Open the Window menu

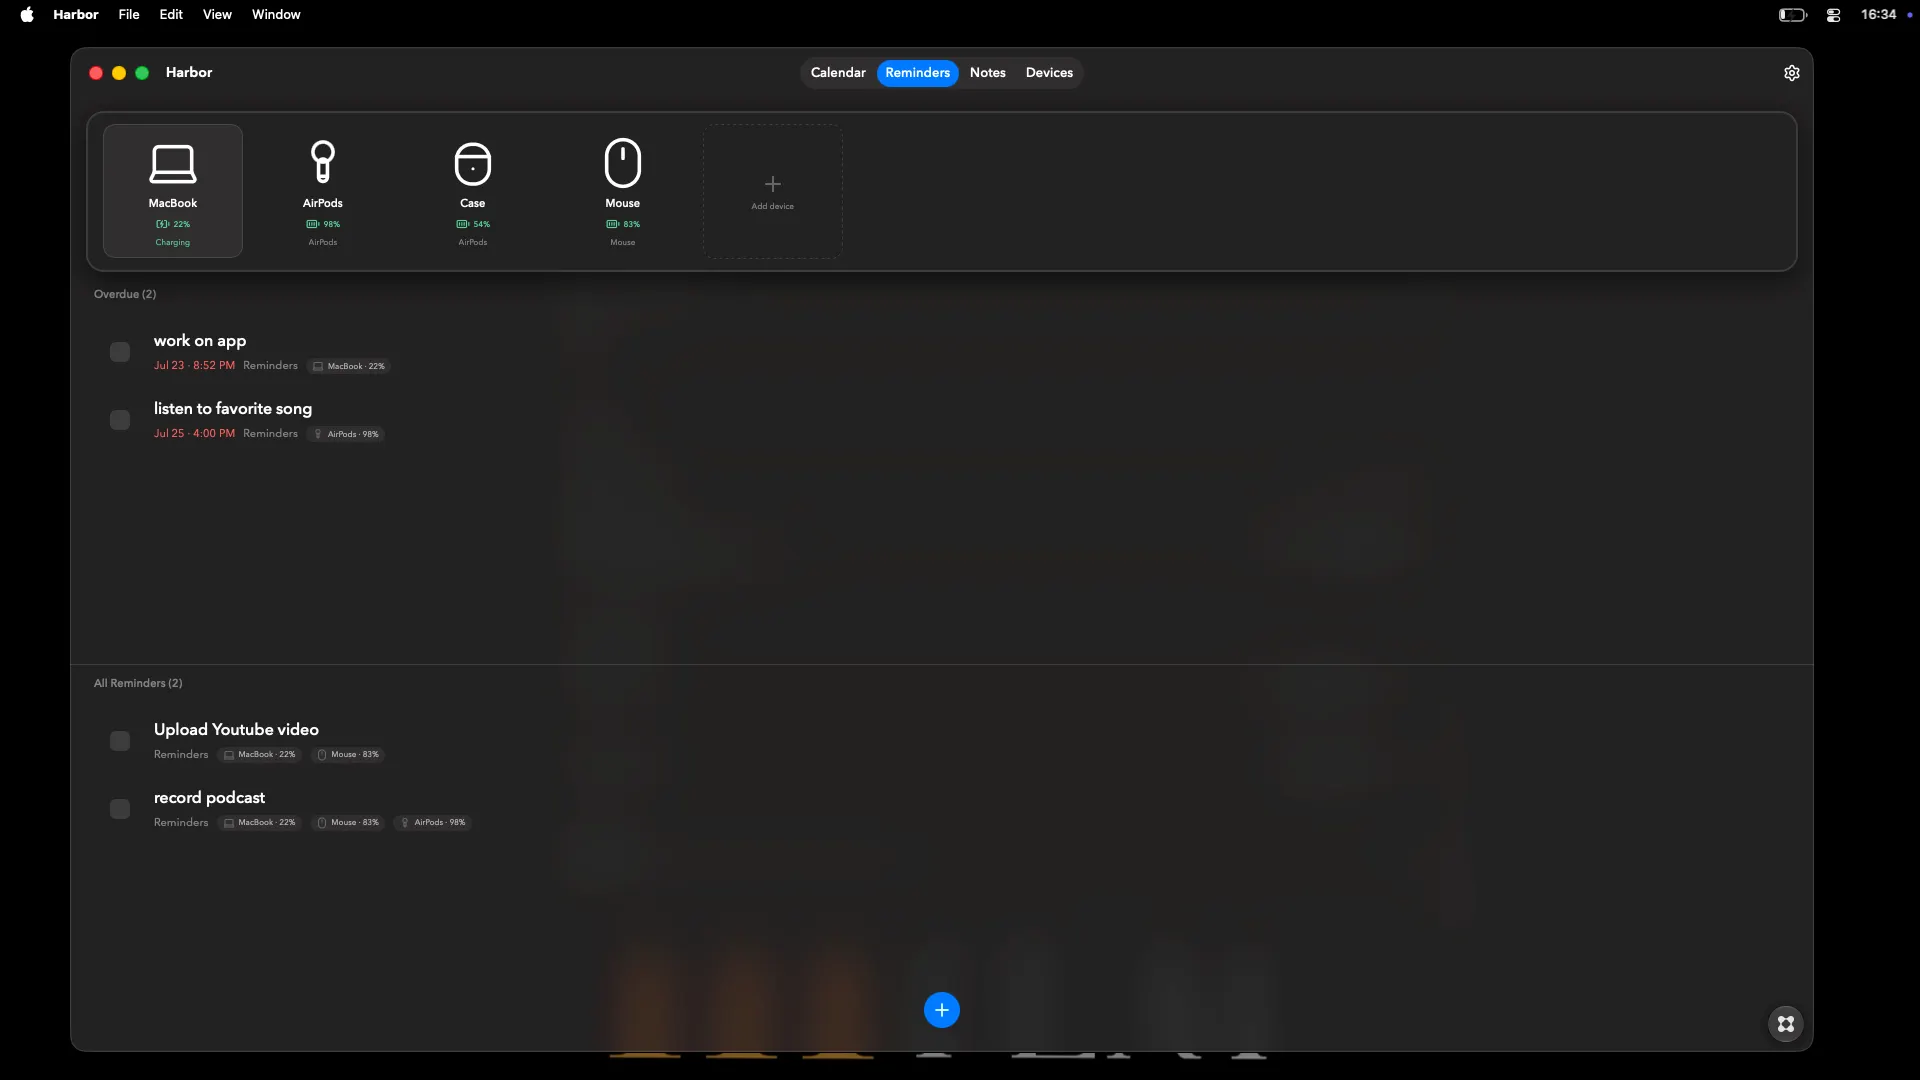point(276,15)
